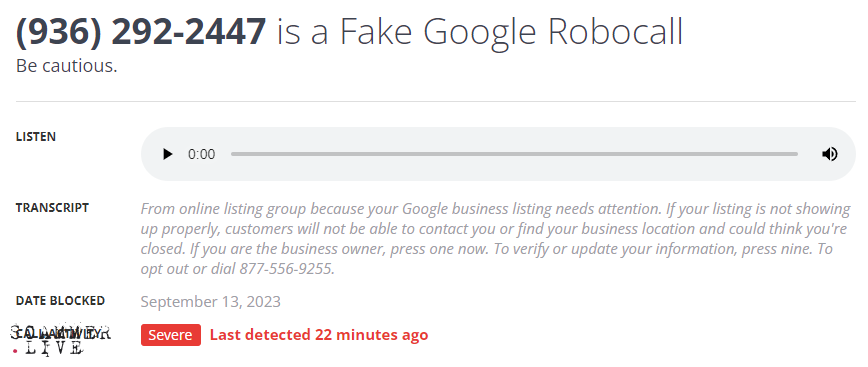Mute the audio with the speaker icon

tap(829, 154)
